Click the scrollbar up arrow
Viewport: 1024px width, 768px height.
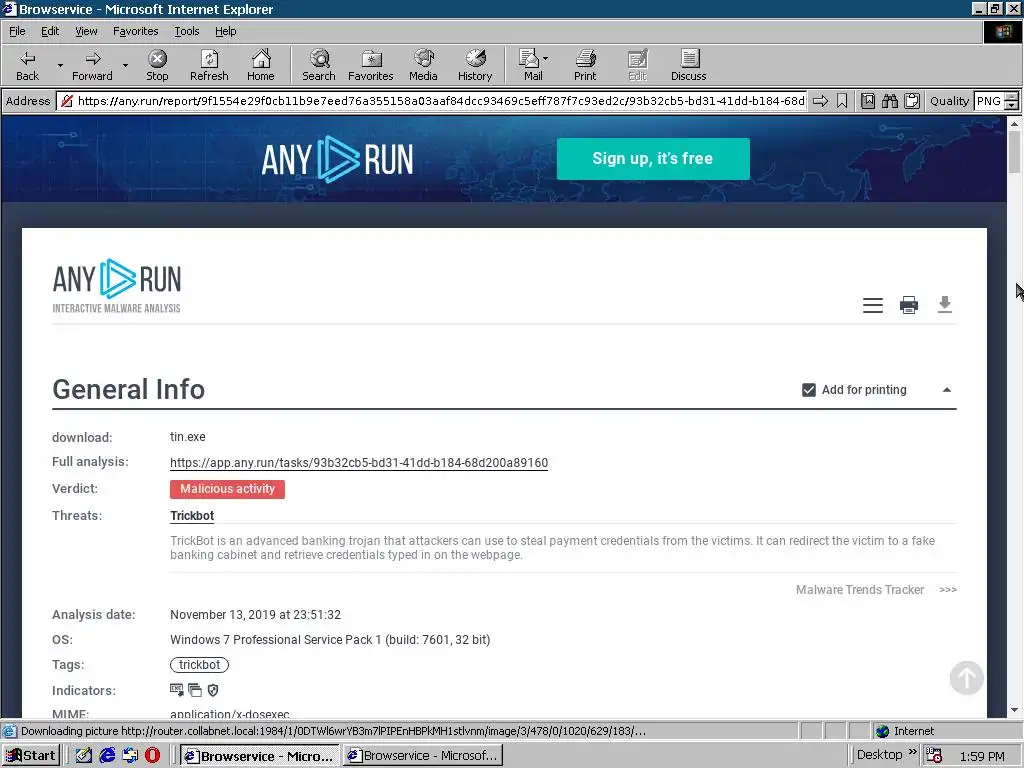point(1014,123)
